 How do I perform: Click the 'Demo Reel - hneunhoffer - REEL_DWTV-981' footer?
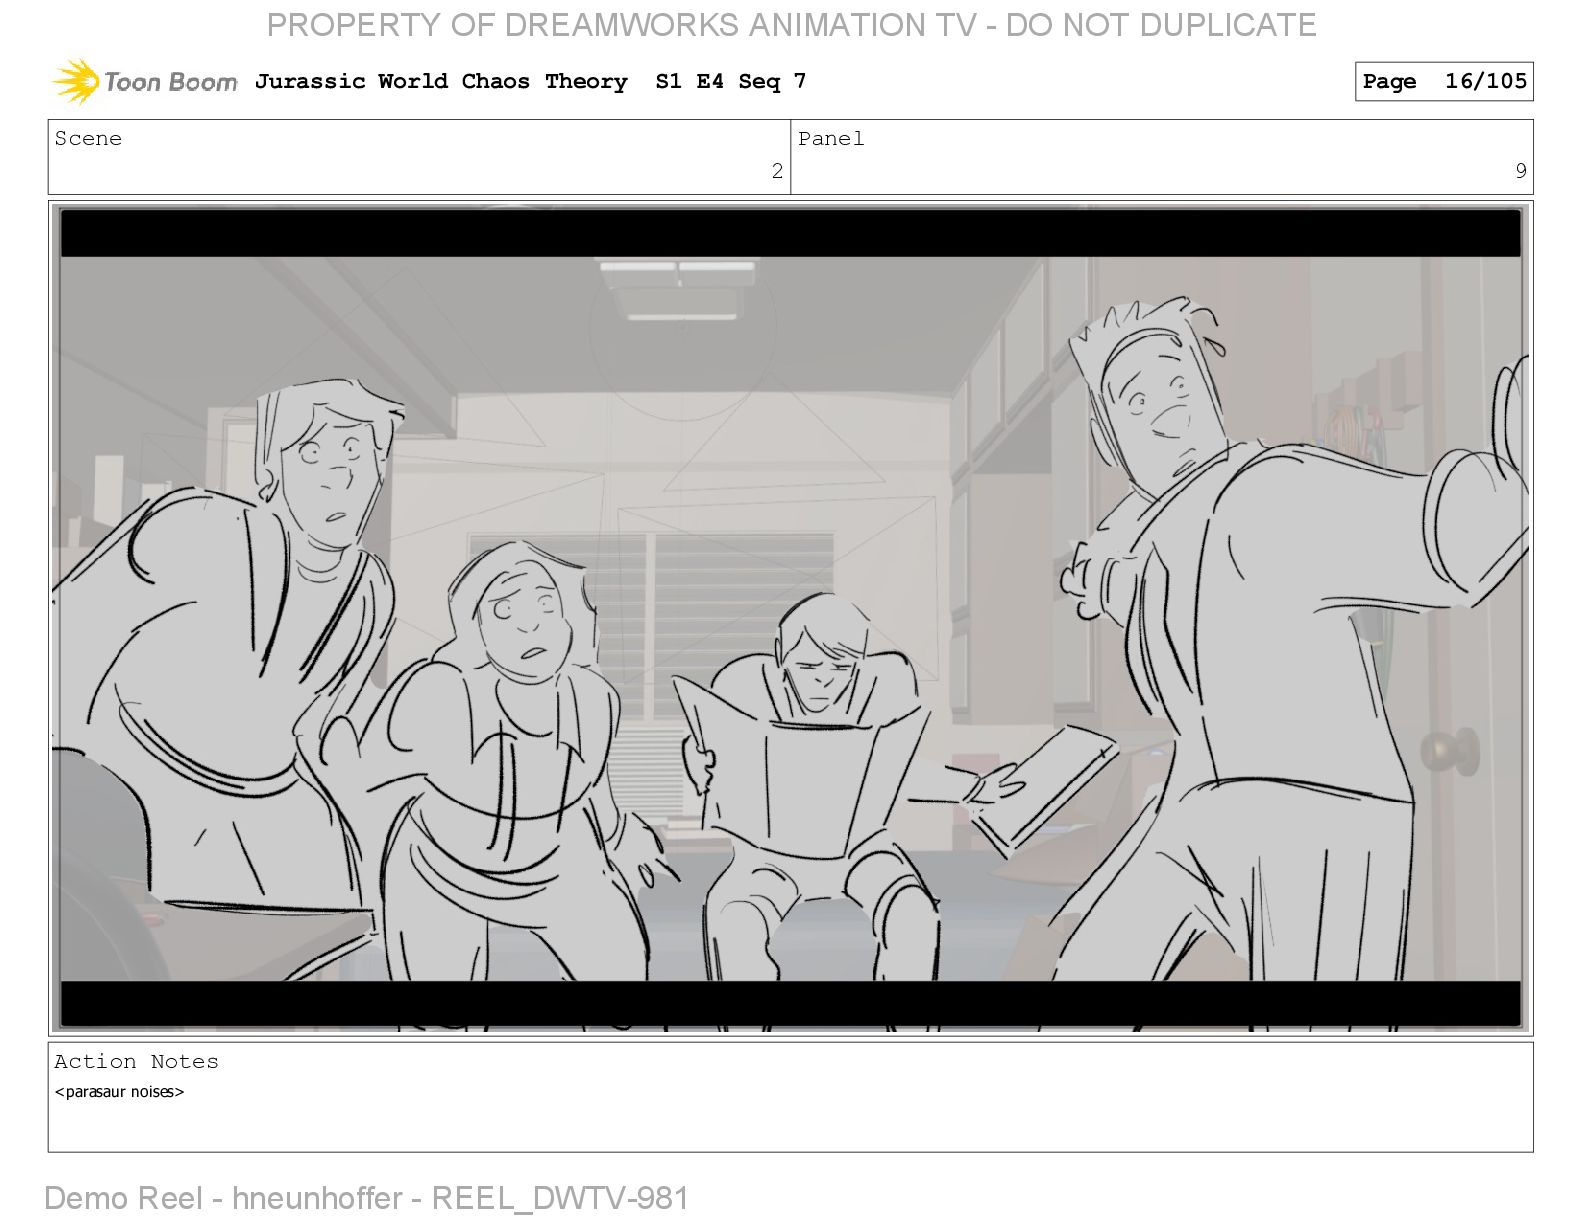pos(367,1197)
